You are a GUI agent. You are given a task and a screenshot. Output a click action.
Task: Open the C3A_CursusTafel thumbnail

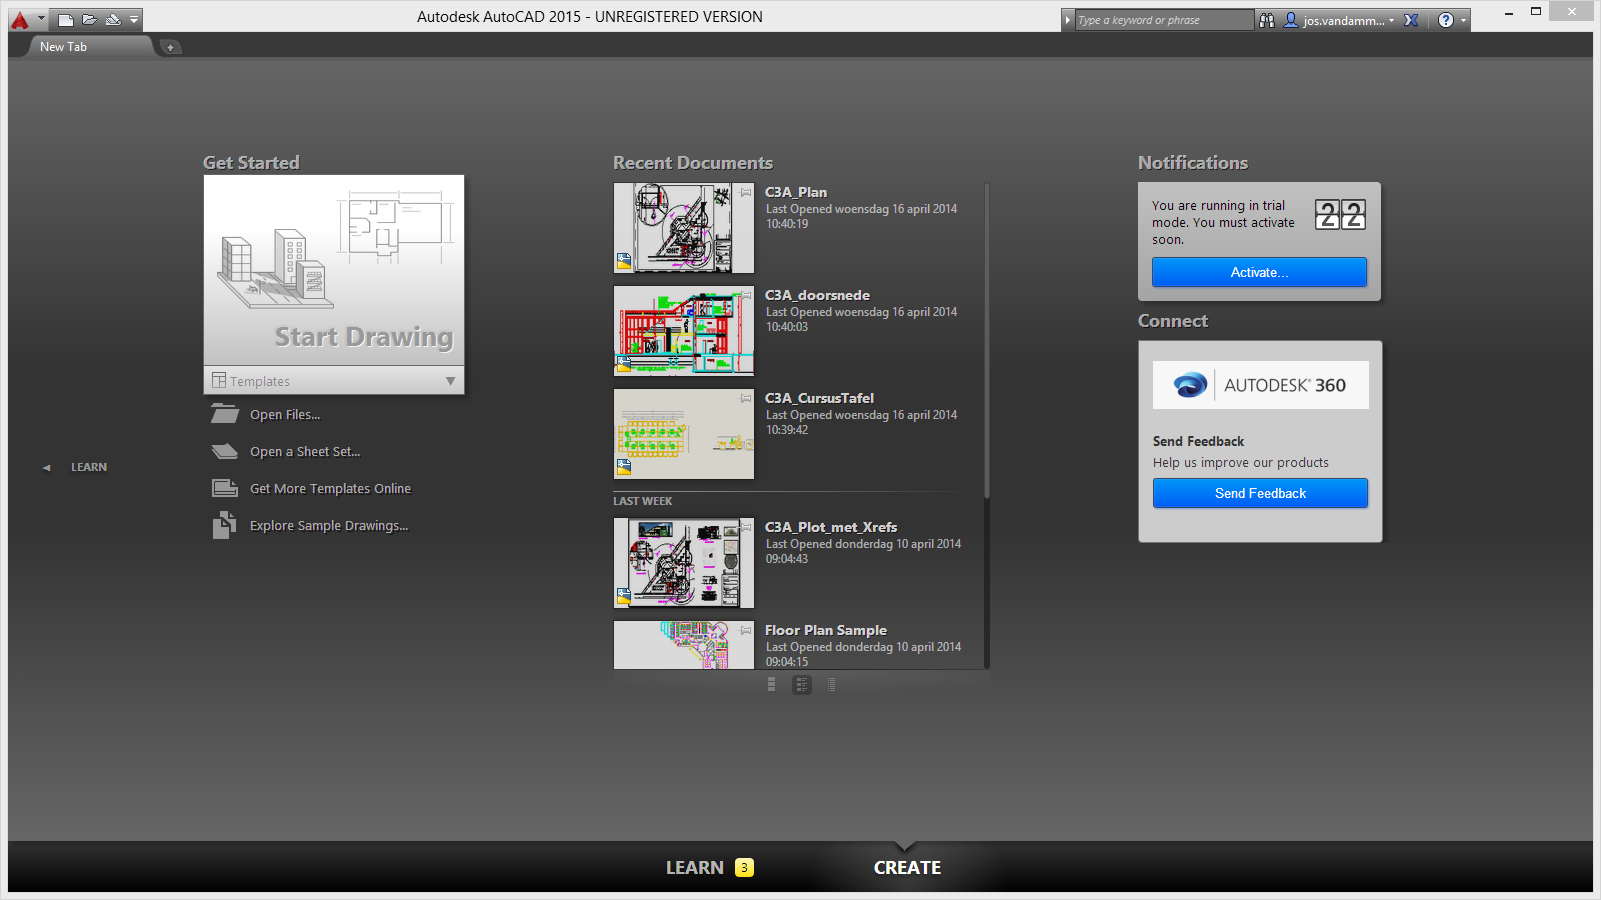tap(684, 434)
